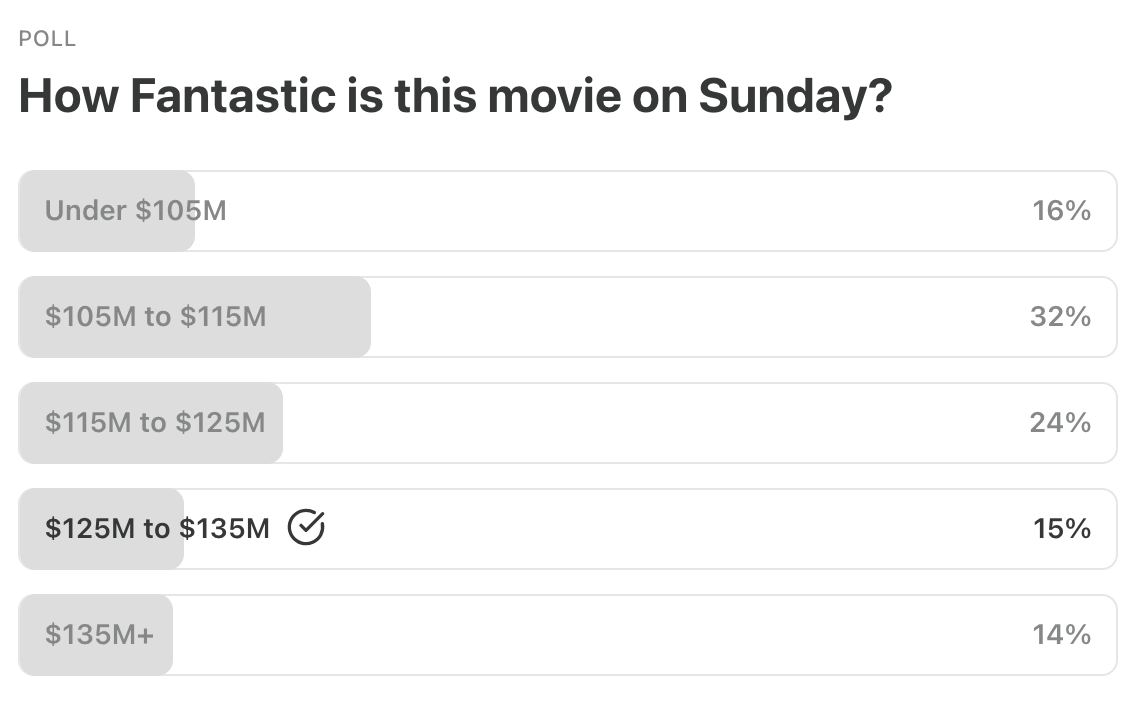
Task: Click the 14% result figure
Action: pos(1061,635)
